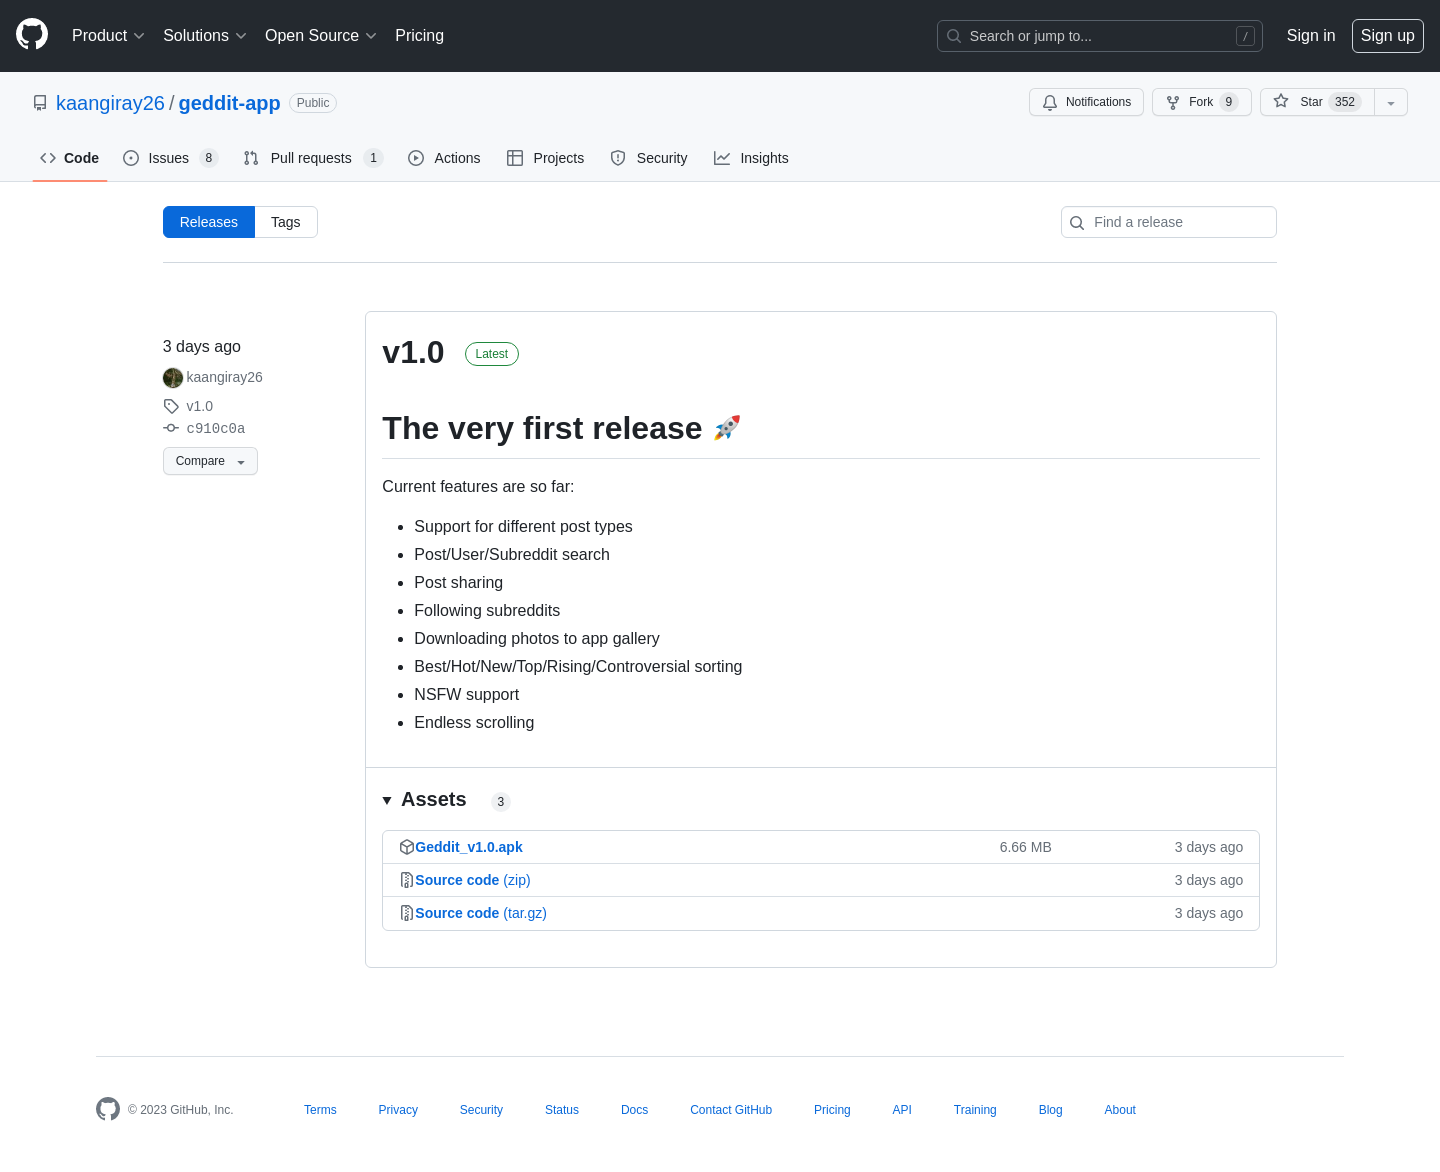Expand the Solutions menu

204,36
